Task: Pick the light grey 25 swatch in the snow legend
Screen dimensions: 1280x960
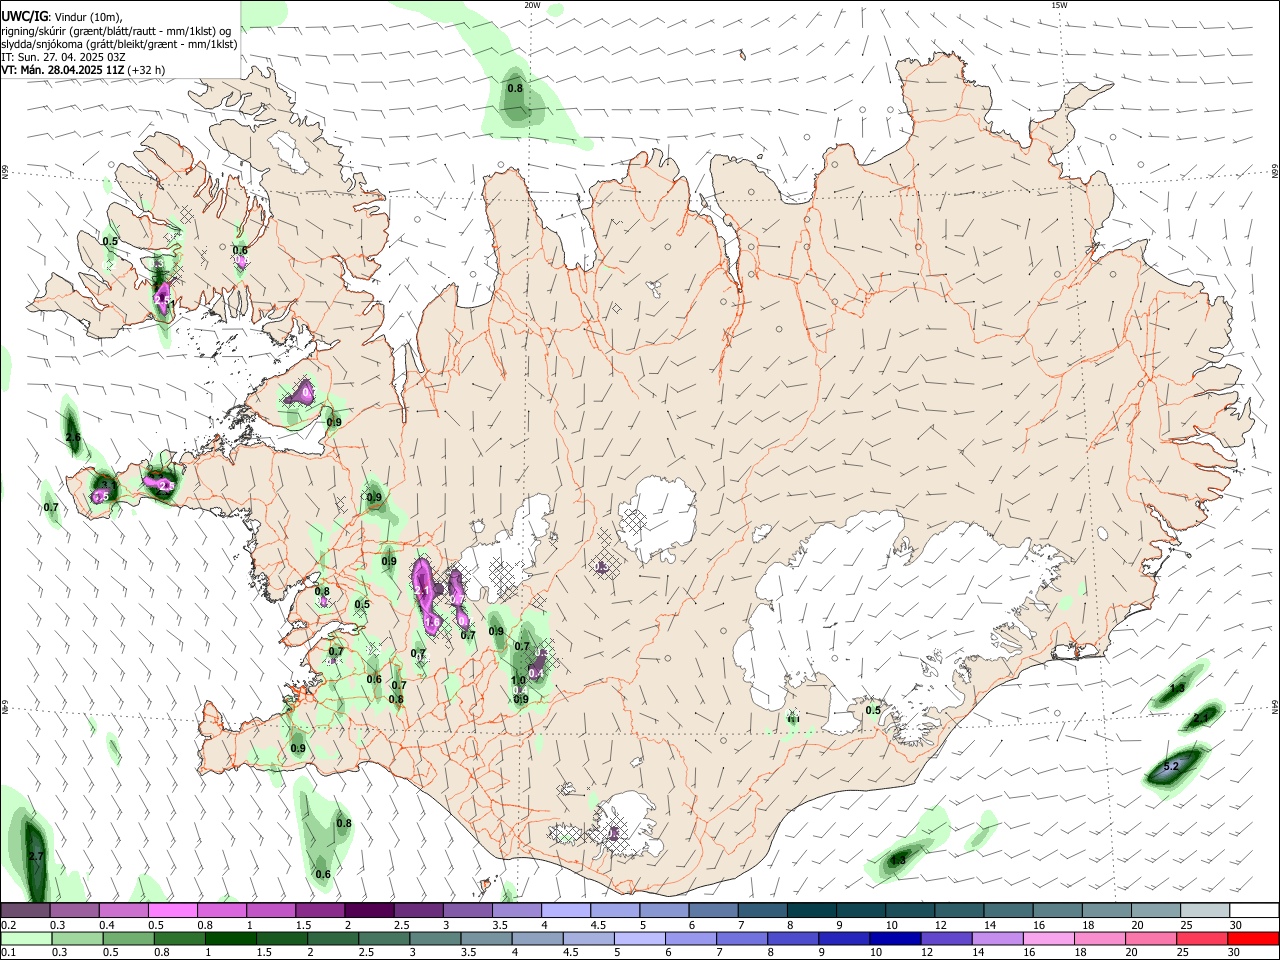Action: pos(1203,910)
